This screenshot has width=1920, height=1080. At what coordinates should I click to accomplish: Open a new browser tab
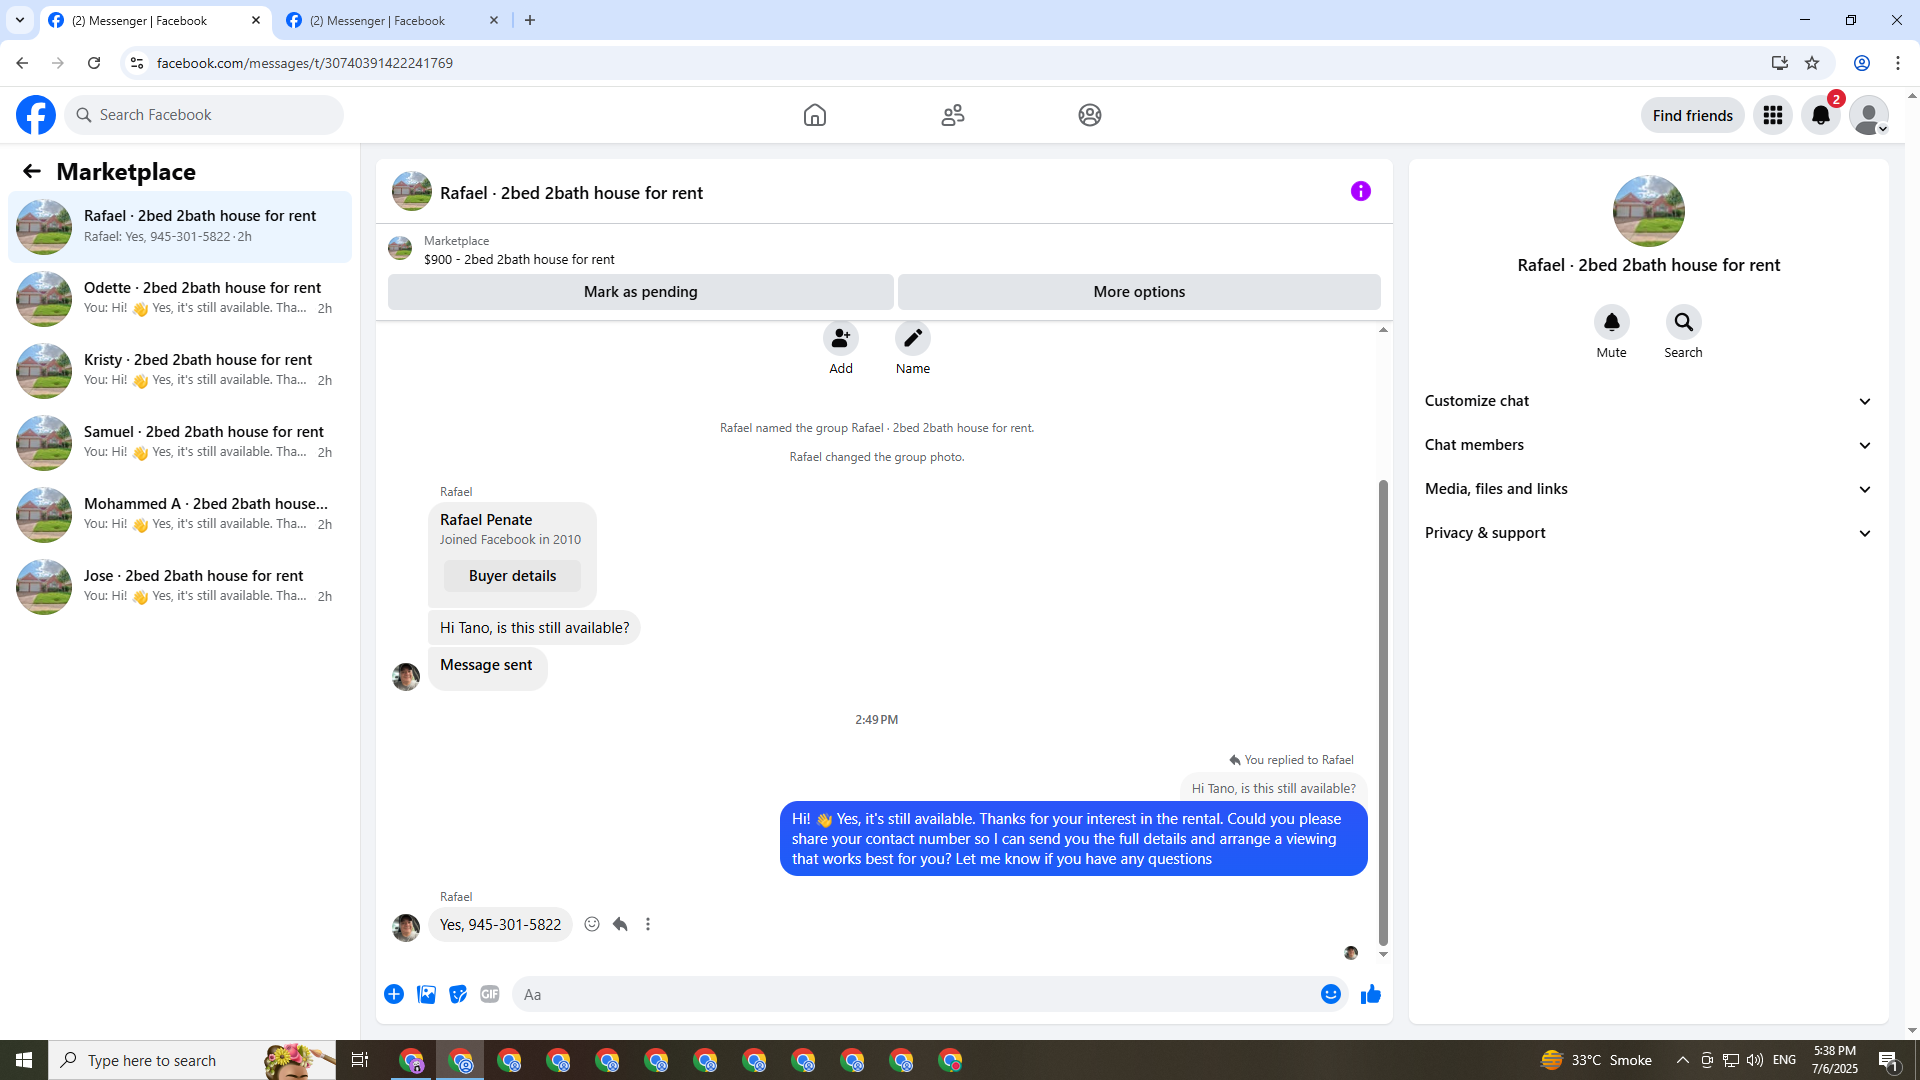pyautogui.click(x=530, y=21)
